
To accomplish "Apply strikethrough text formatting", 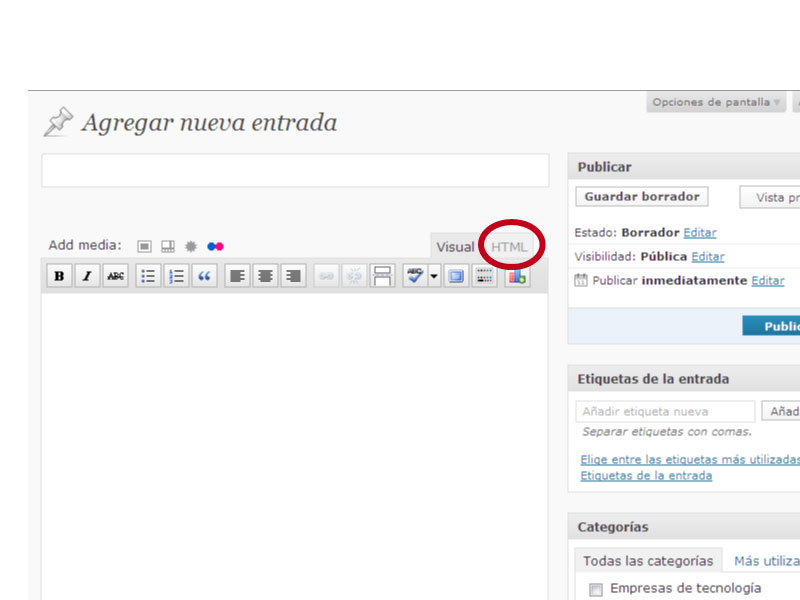I will (x=116, y=276).
